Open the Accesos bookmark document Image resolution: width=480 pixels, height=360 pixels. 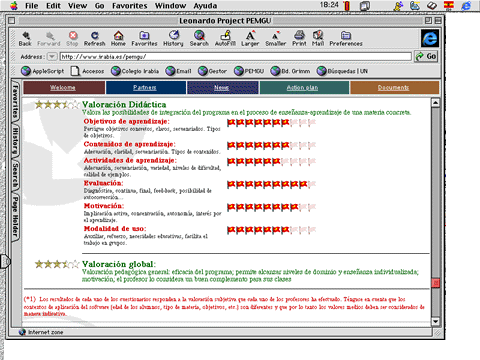point(88,71)
